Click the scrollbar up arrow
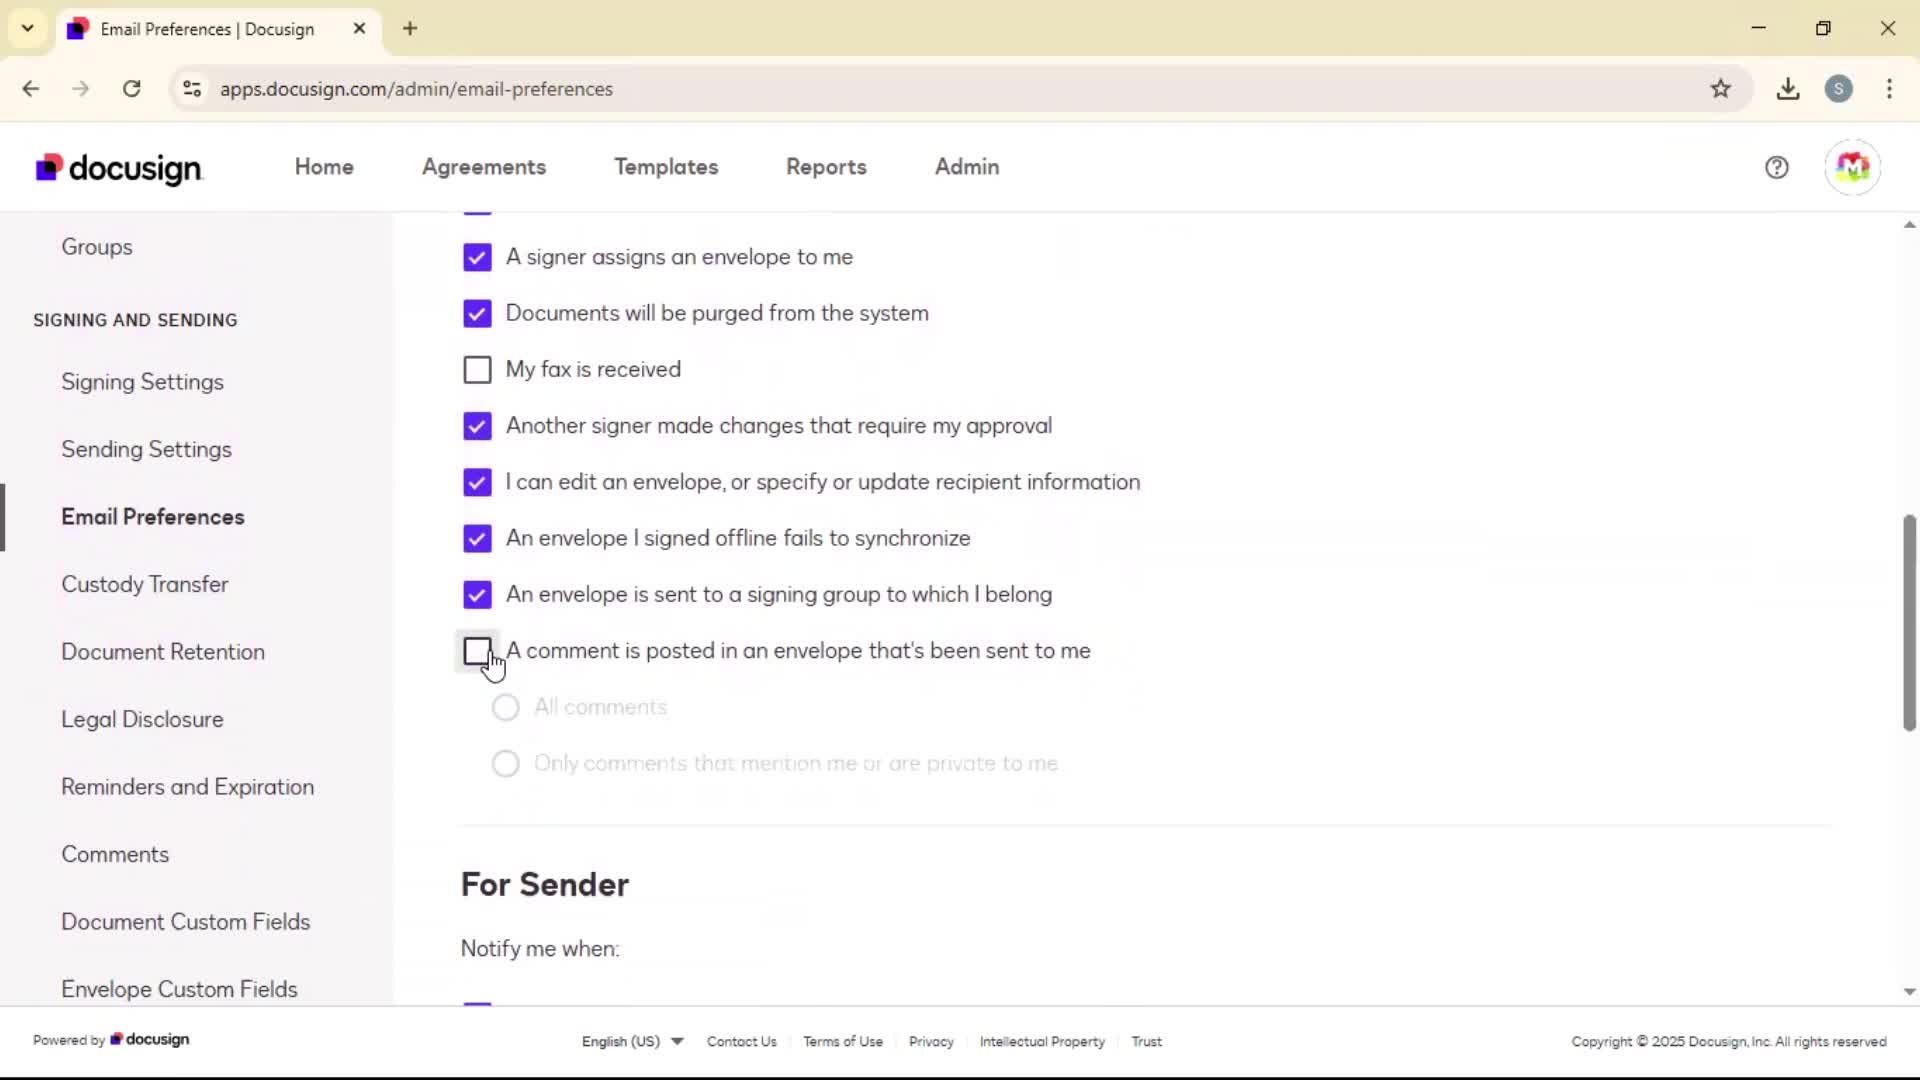The image size is (1920, 1080). [1909, 225]
